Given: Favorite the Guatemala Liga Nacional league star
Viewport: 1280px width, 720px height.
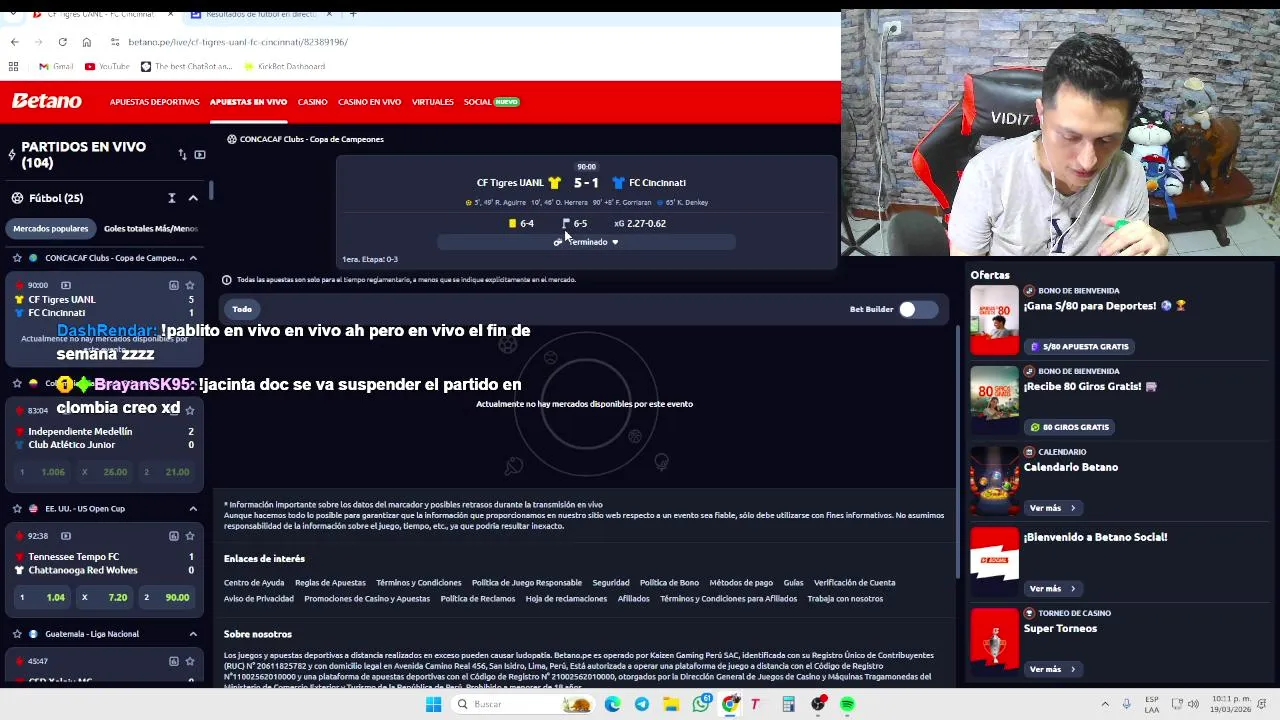Looking at the screenshot, I should tap(17, 633).
